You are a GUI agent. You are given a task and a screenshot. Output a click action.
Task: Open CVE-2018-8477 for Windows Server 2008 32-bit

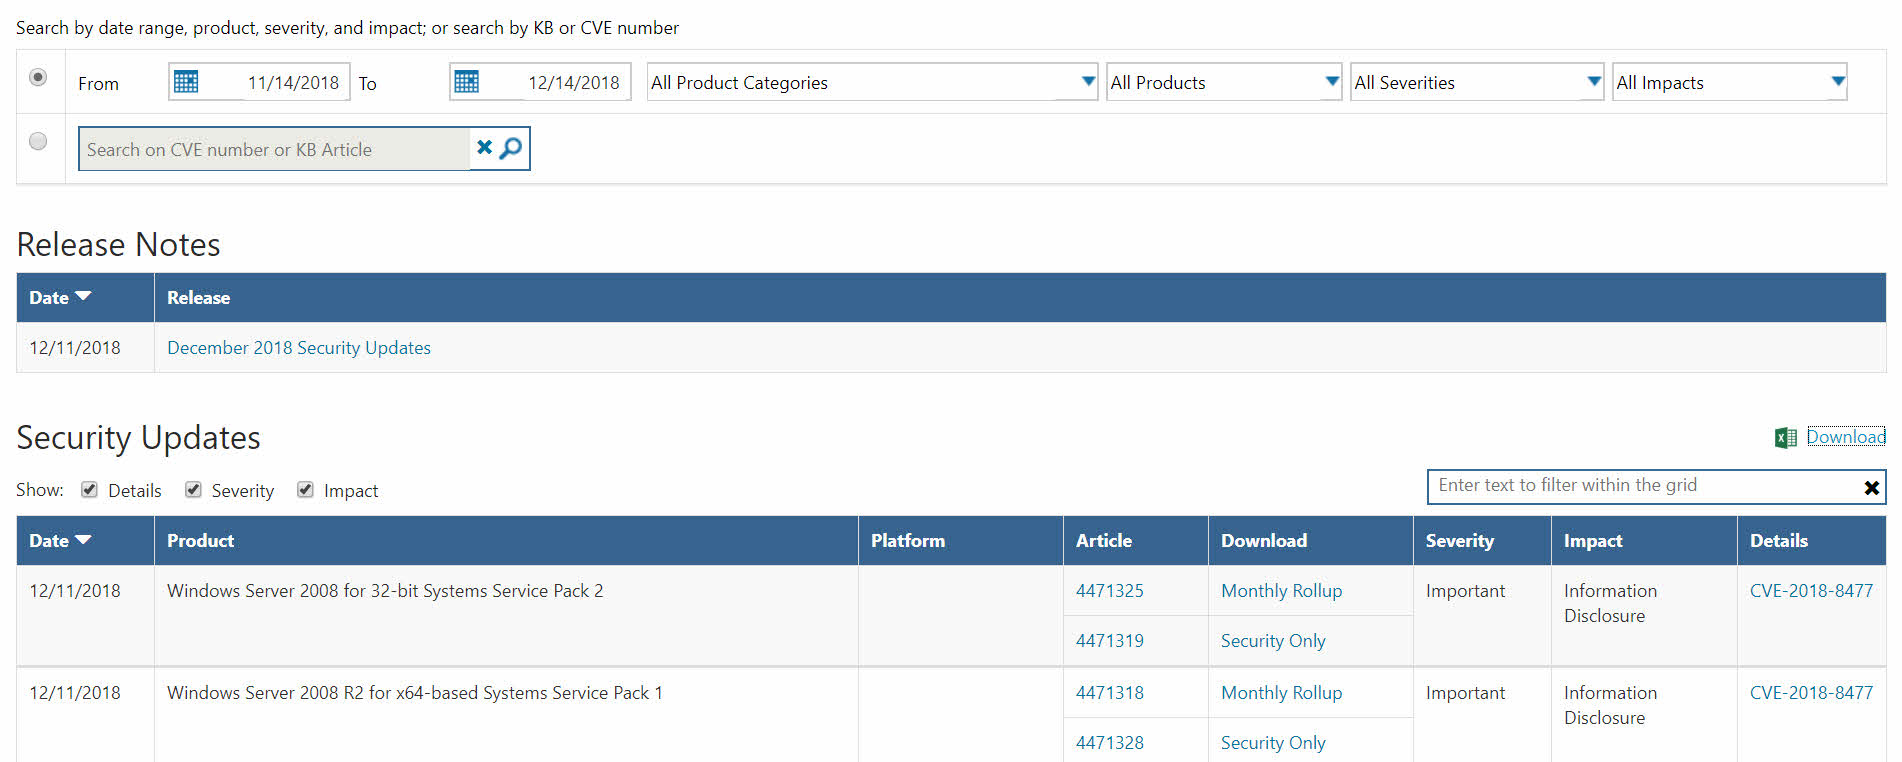coord(1811,590)
